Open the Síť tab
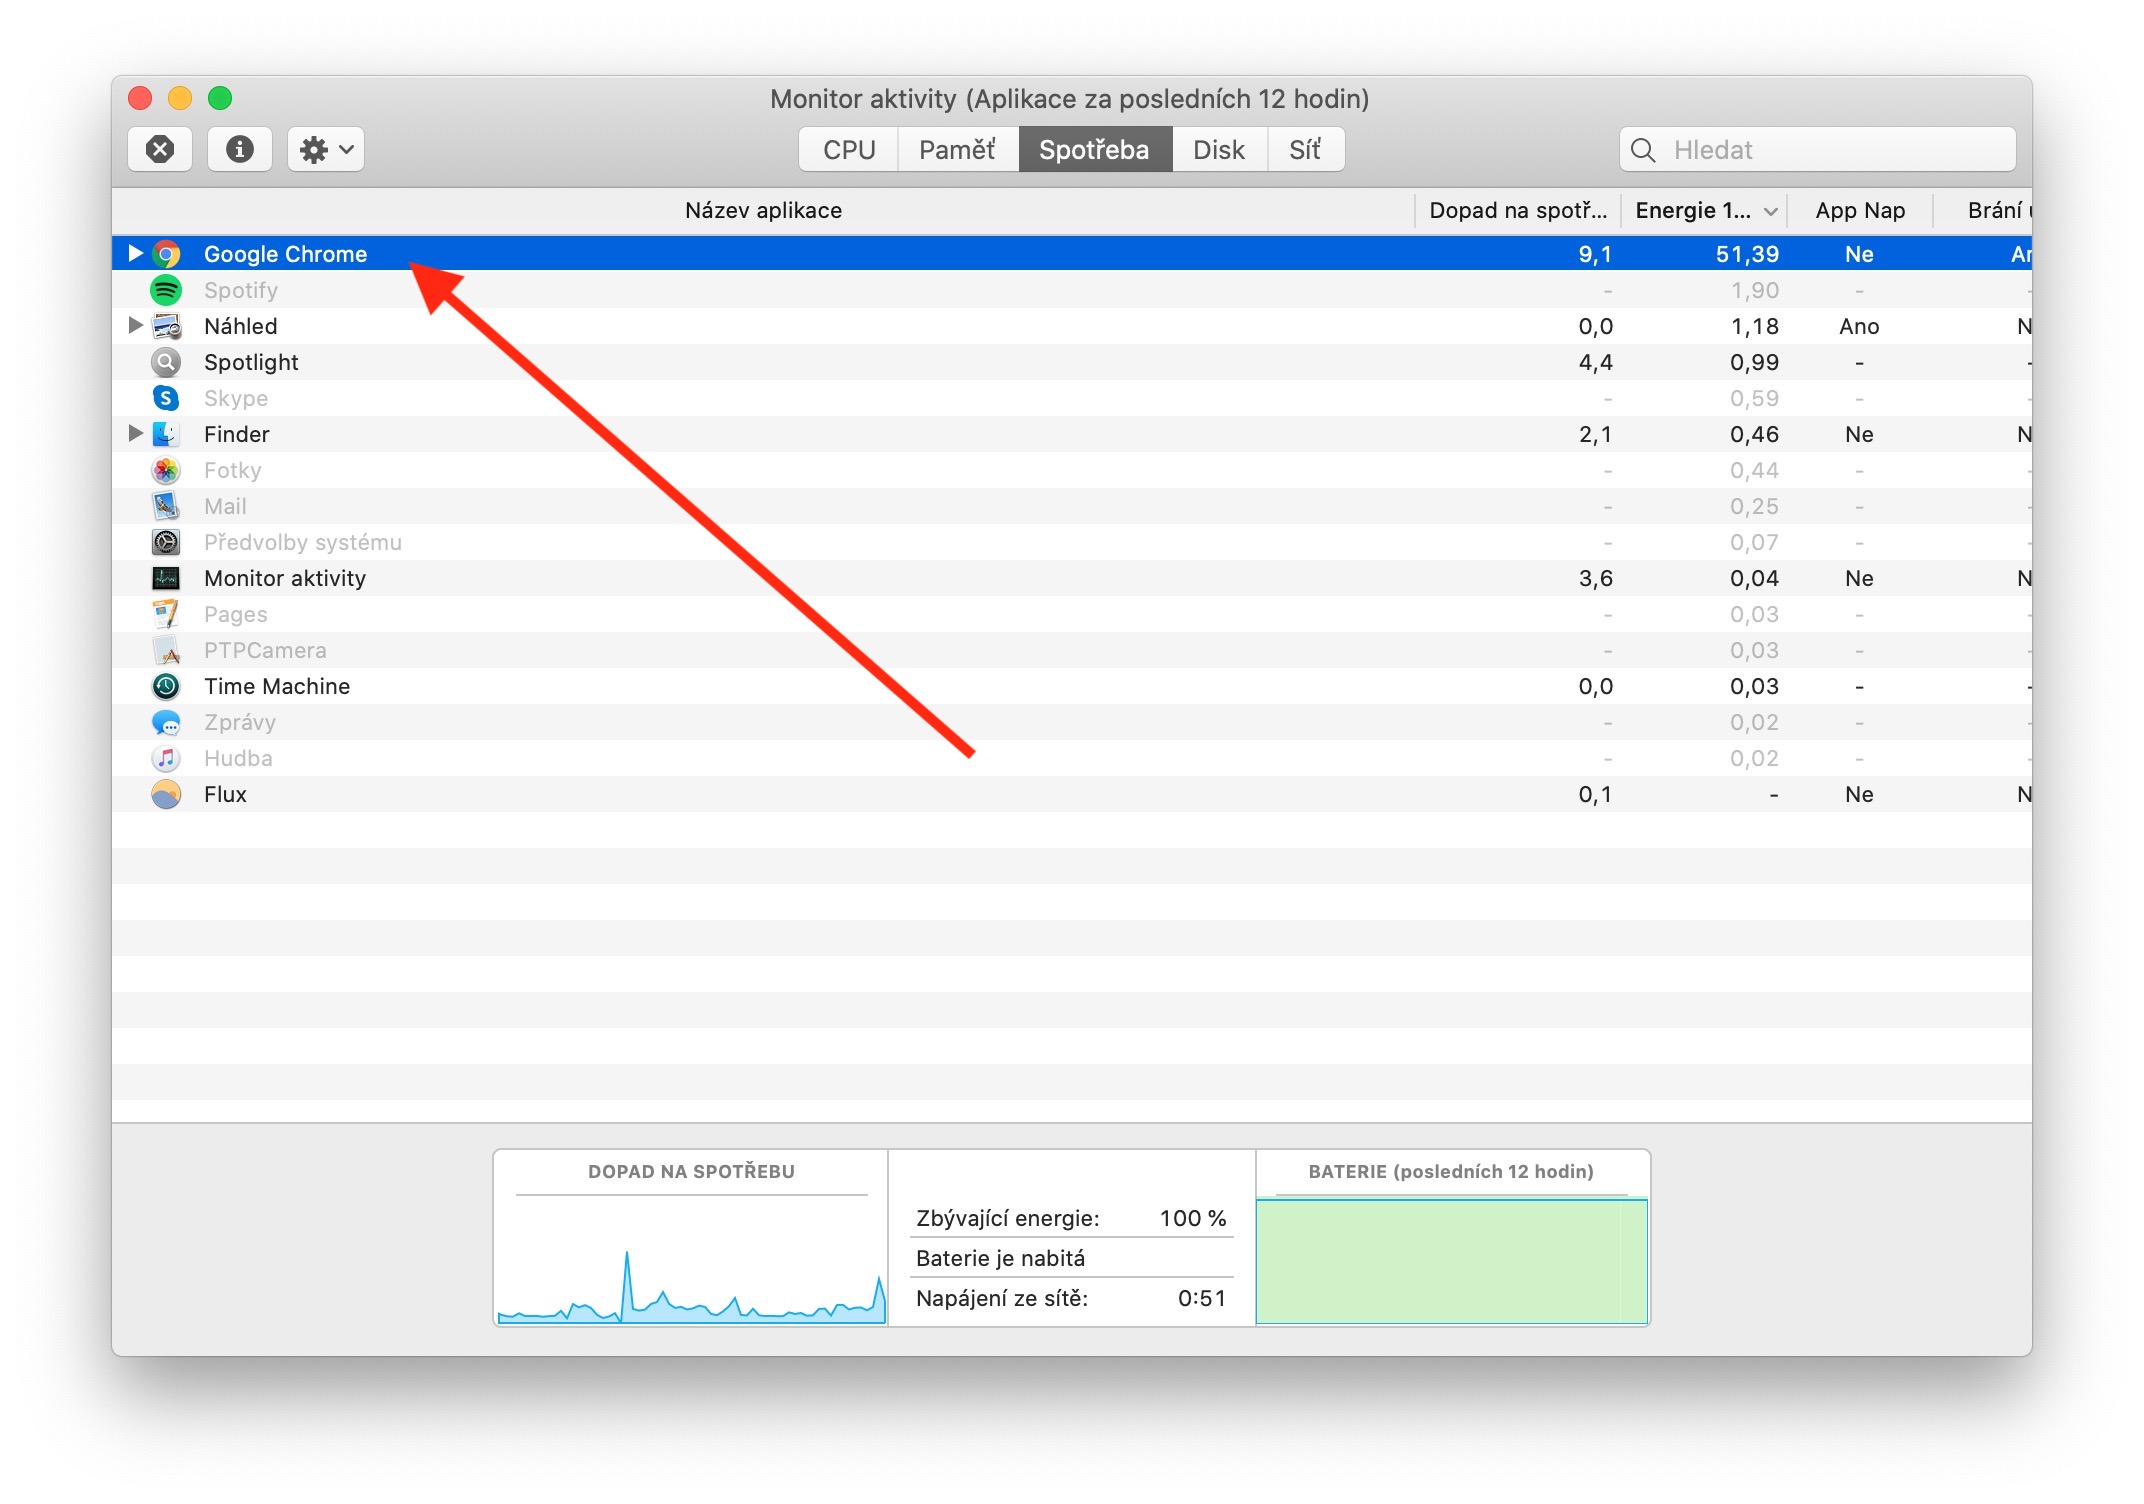2144x1504 pixels. [1305, 150]
